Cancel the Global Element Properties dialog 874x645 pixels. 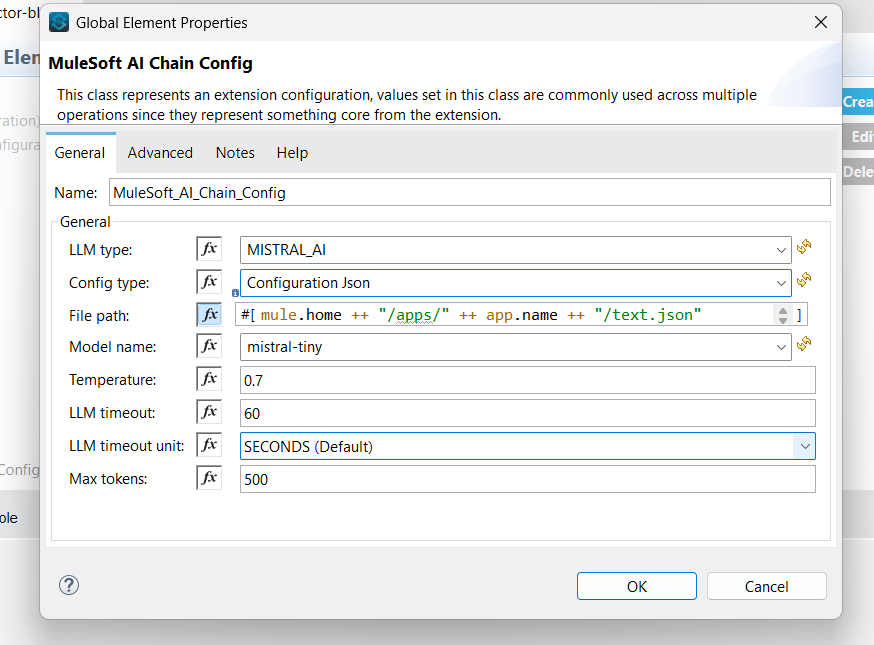pos(766,586)
